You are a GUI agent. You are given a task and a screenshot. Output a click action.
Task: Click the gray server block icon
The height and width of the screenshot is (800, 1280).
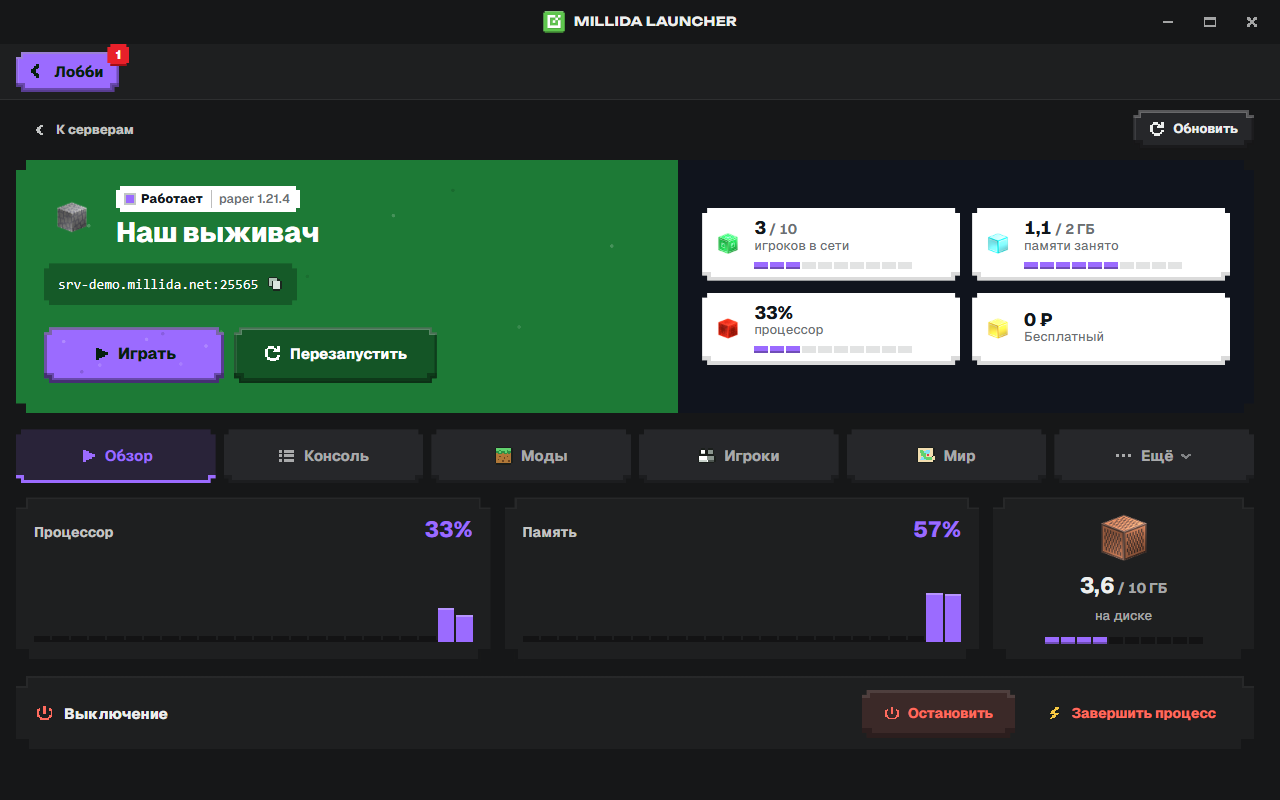coord(71,216)
